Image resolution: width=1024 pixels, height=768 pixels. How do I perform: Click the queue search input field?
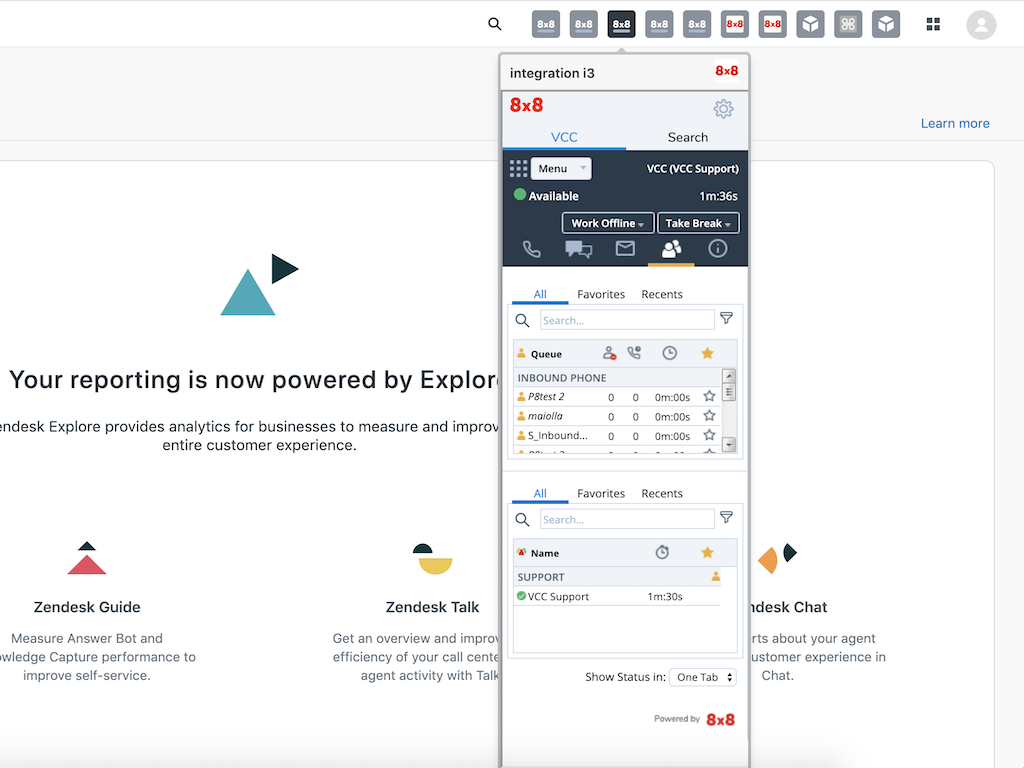coord(627,320)
